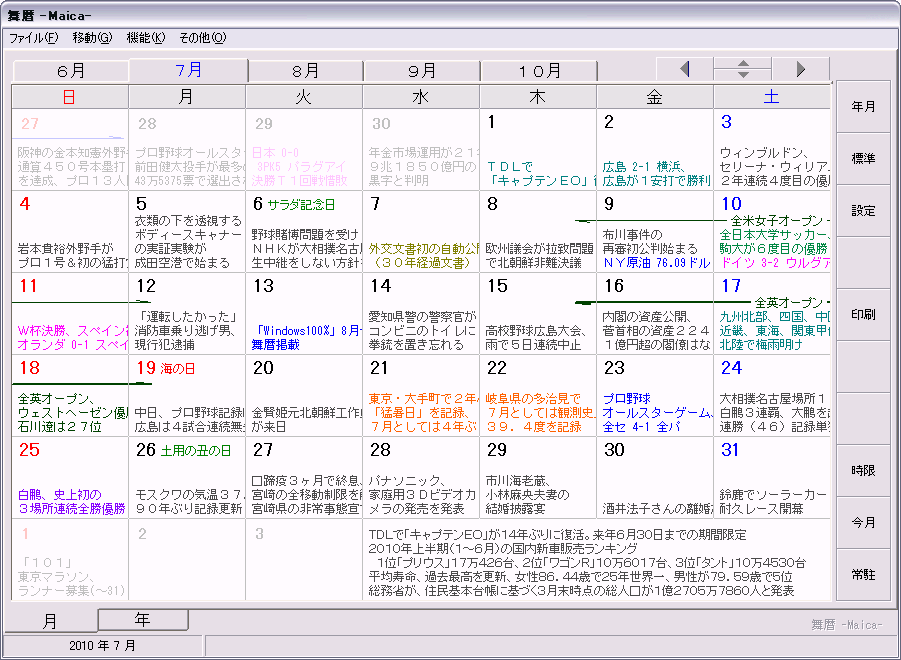Viewport: 901px width, 660px height.
Task: Click the 年月 side button
Action: pos(863,107)
